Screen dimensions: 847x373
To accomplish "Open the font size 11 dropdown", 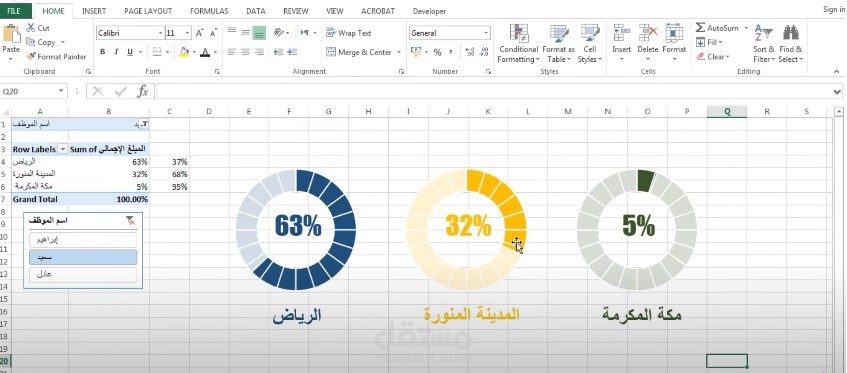I will (187, 33).
